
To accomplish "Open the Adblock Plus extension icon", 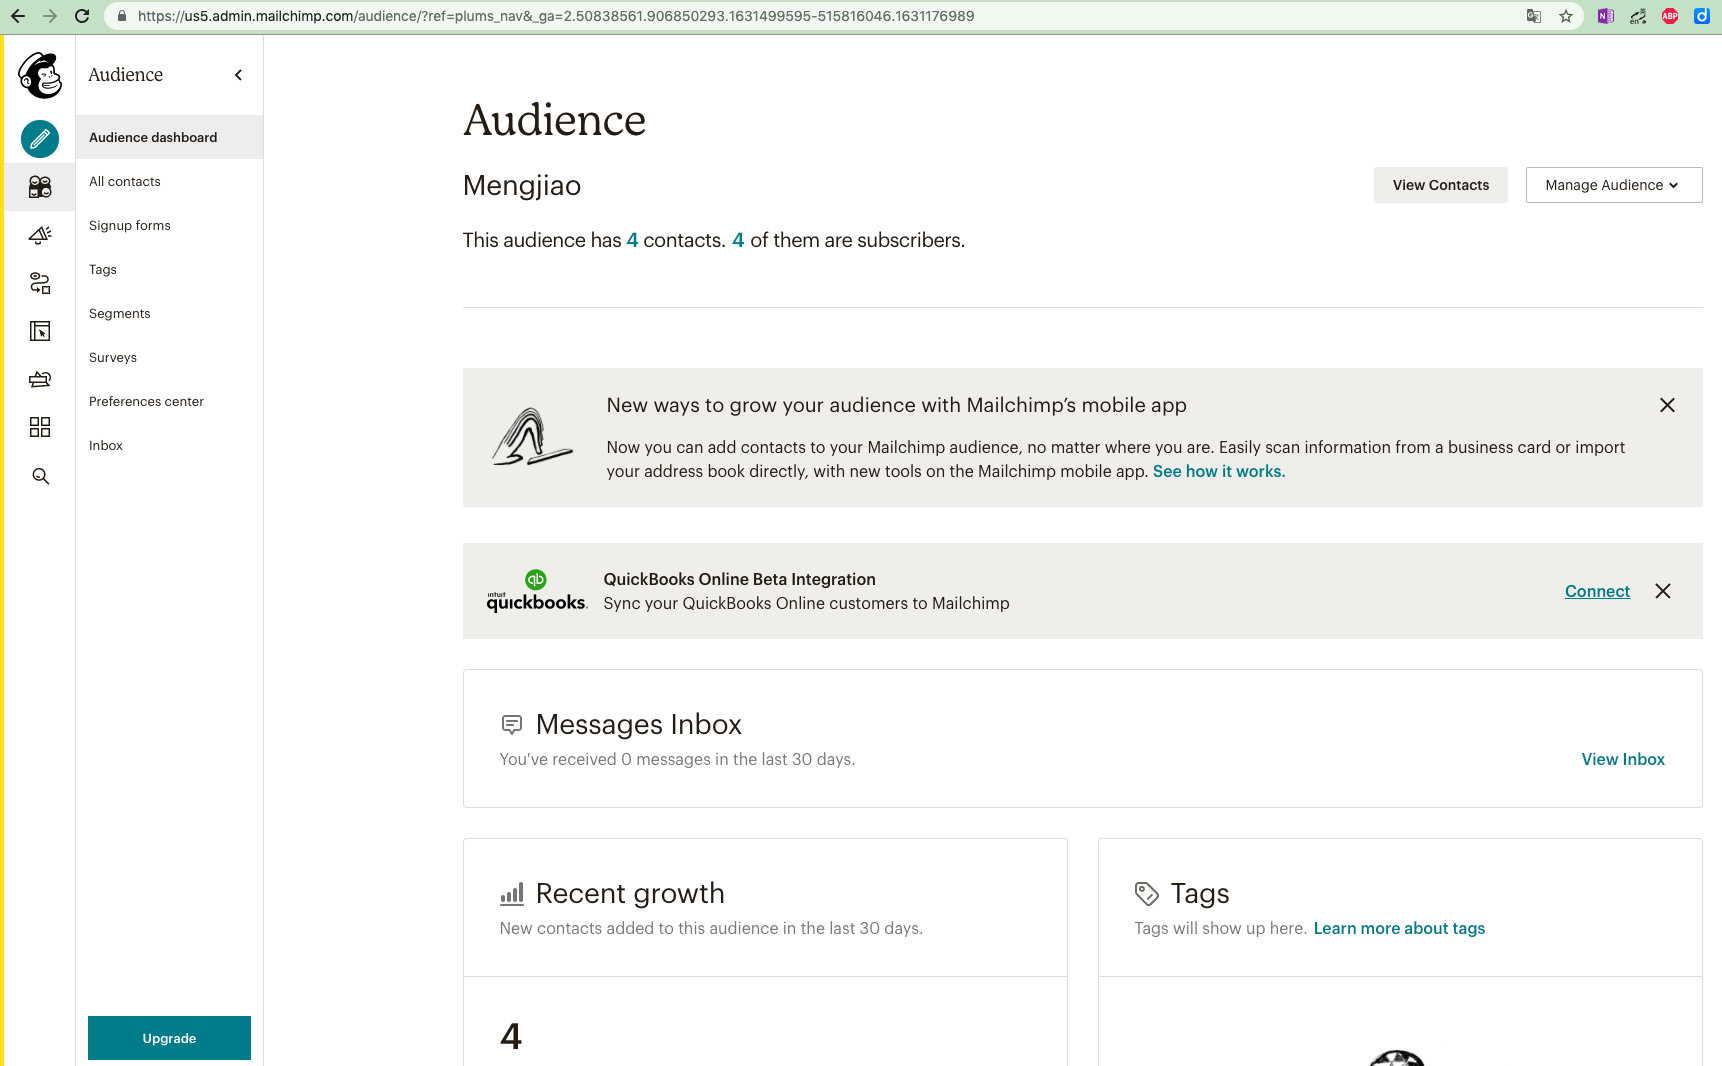I will pyautogui.click(x=1670, y=16).
